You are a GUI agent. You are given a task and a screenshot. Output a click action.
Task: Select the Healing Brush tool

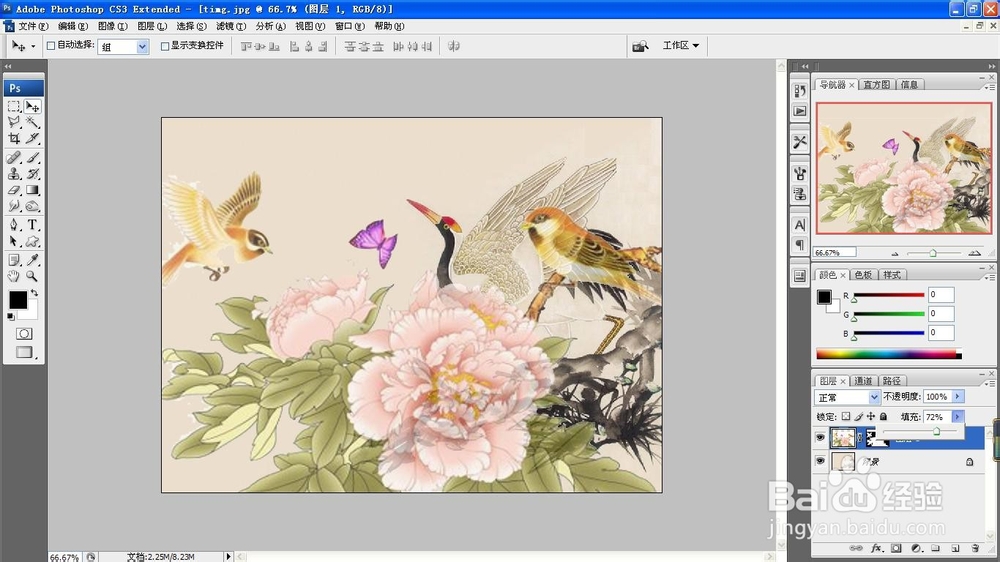(14, 158)
